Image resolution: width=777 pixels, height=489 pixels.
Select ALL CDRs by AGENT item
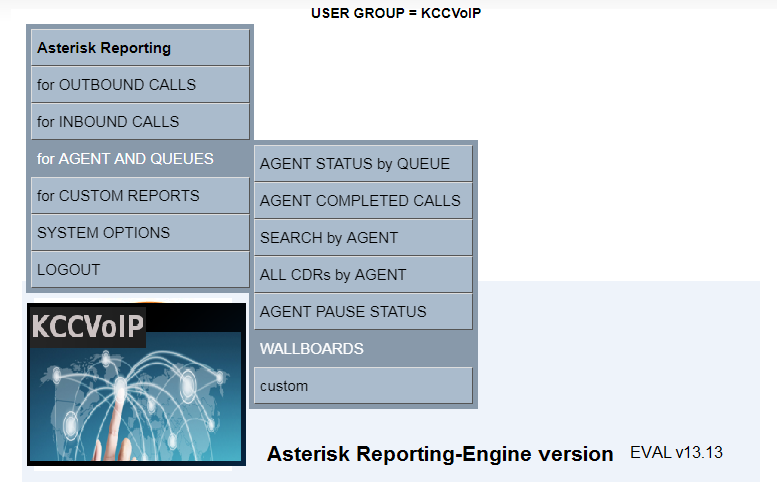(x=363, y=274)
